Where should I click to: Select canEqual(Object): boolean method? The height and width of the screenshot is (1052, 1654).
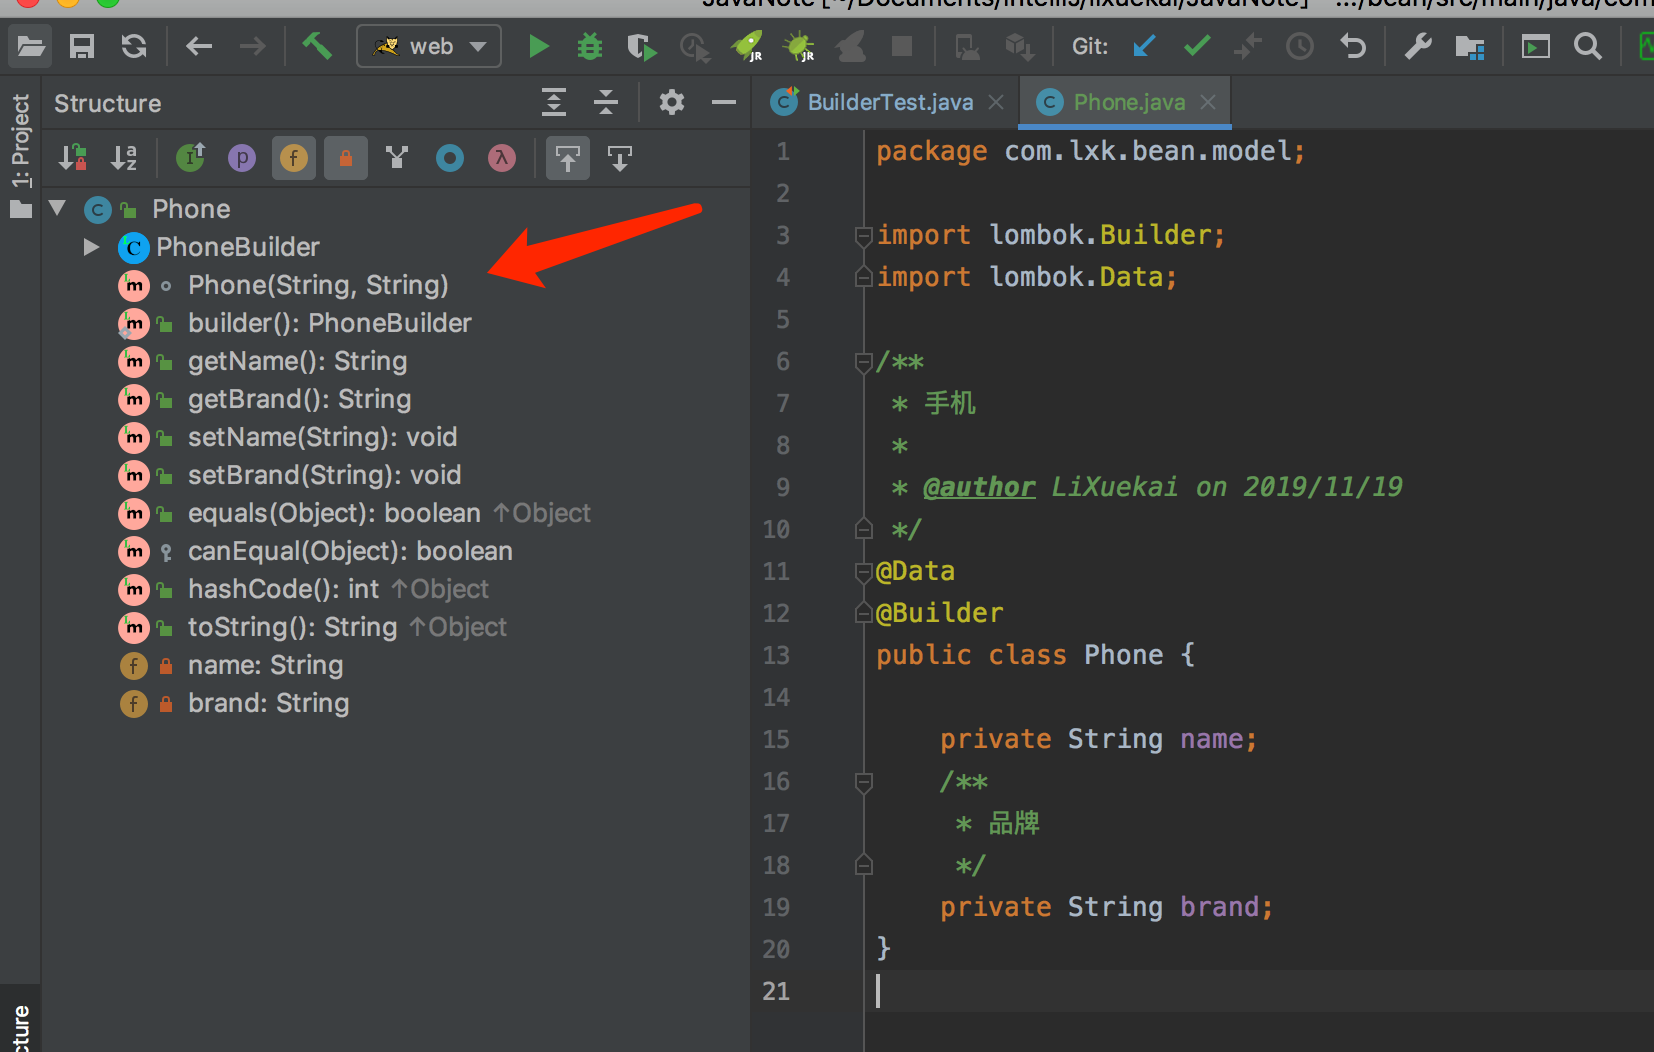tap(350, 551)
